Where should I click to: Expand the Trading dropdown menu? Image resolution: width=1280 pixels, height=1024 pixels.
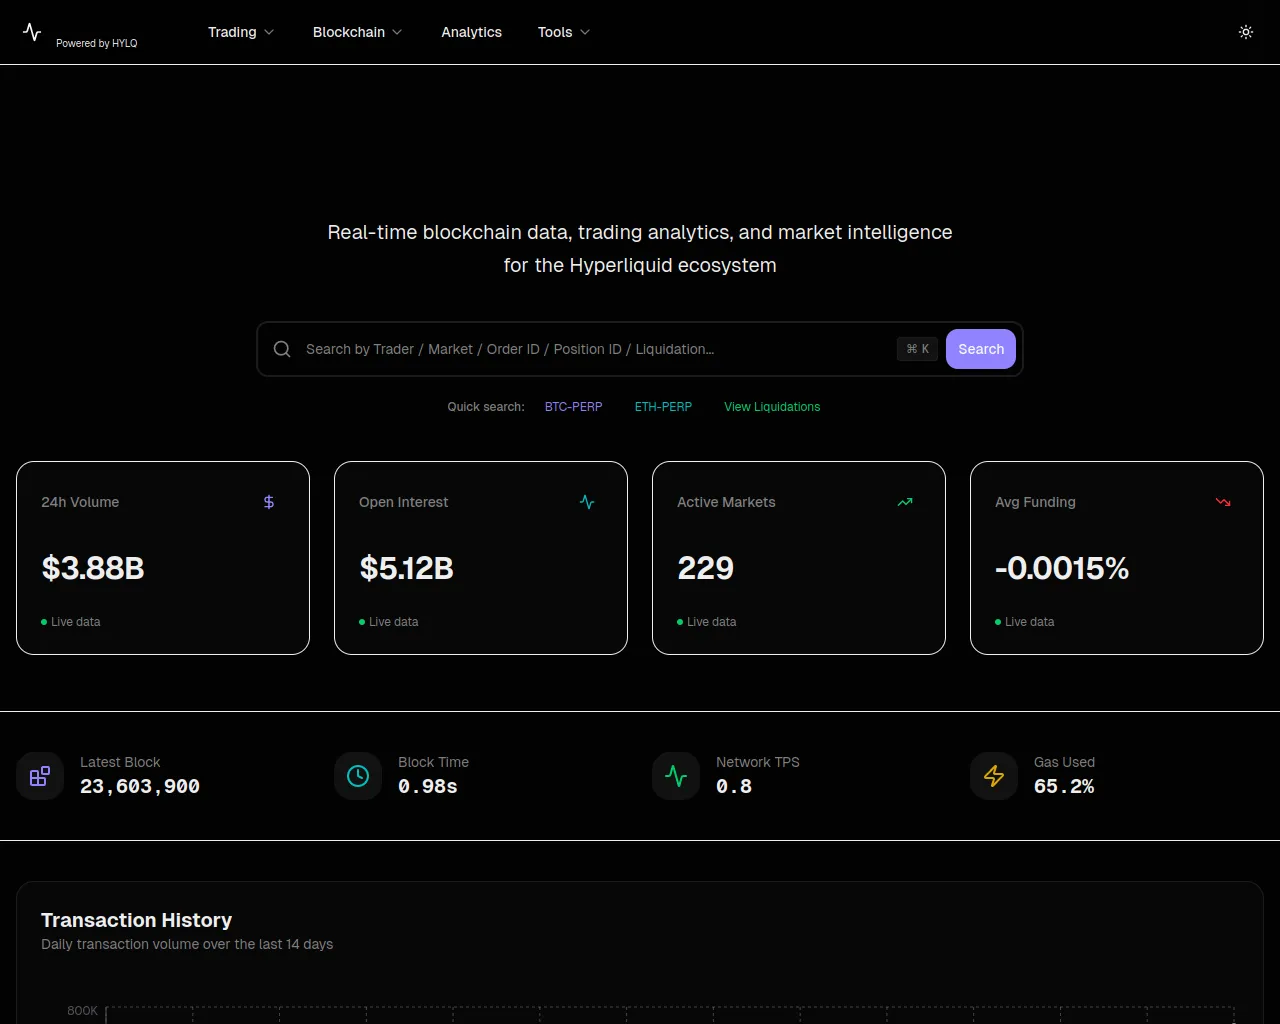click(x=241, y=32)
